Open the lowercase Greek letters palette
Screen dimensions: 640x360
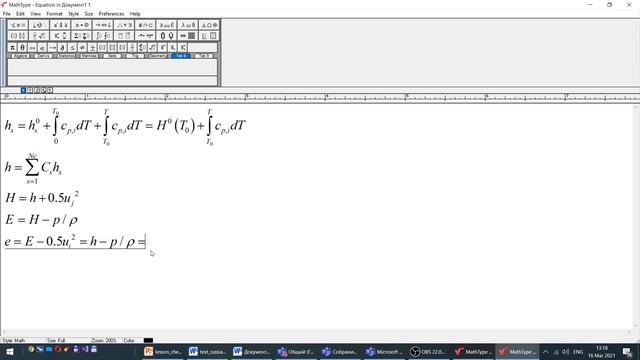[x=188, y=25]
